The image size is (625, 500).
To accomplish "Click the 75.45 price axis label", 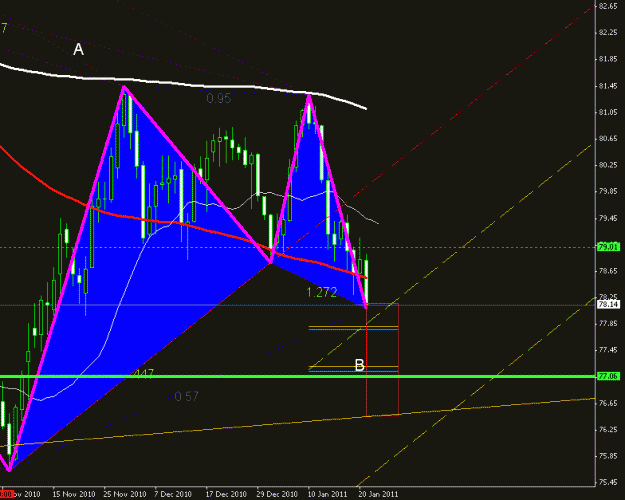I will [608, 482].
